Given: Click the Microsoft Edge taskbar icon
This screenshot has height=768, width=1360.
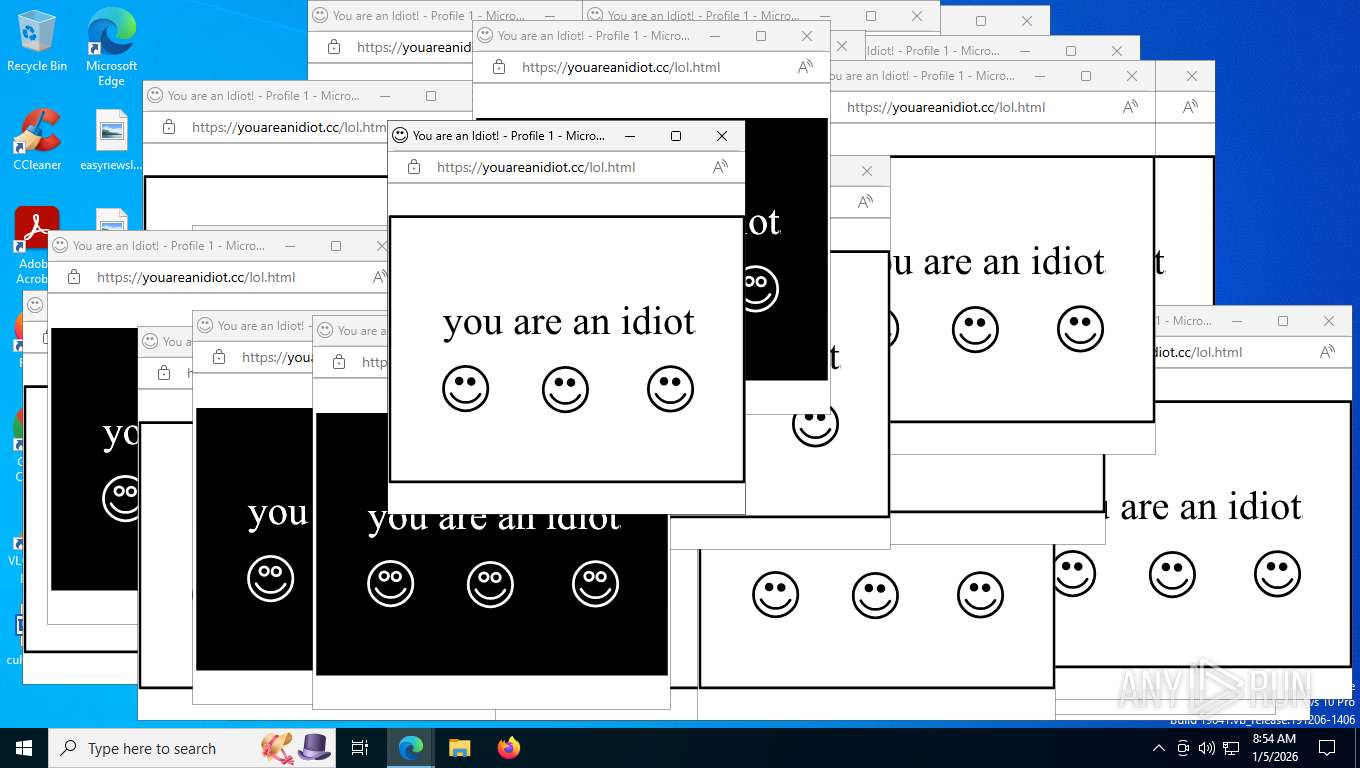Looking at the screenshot, I should coord(411,748).
